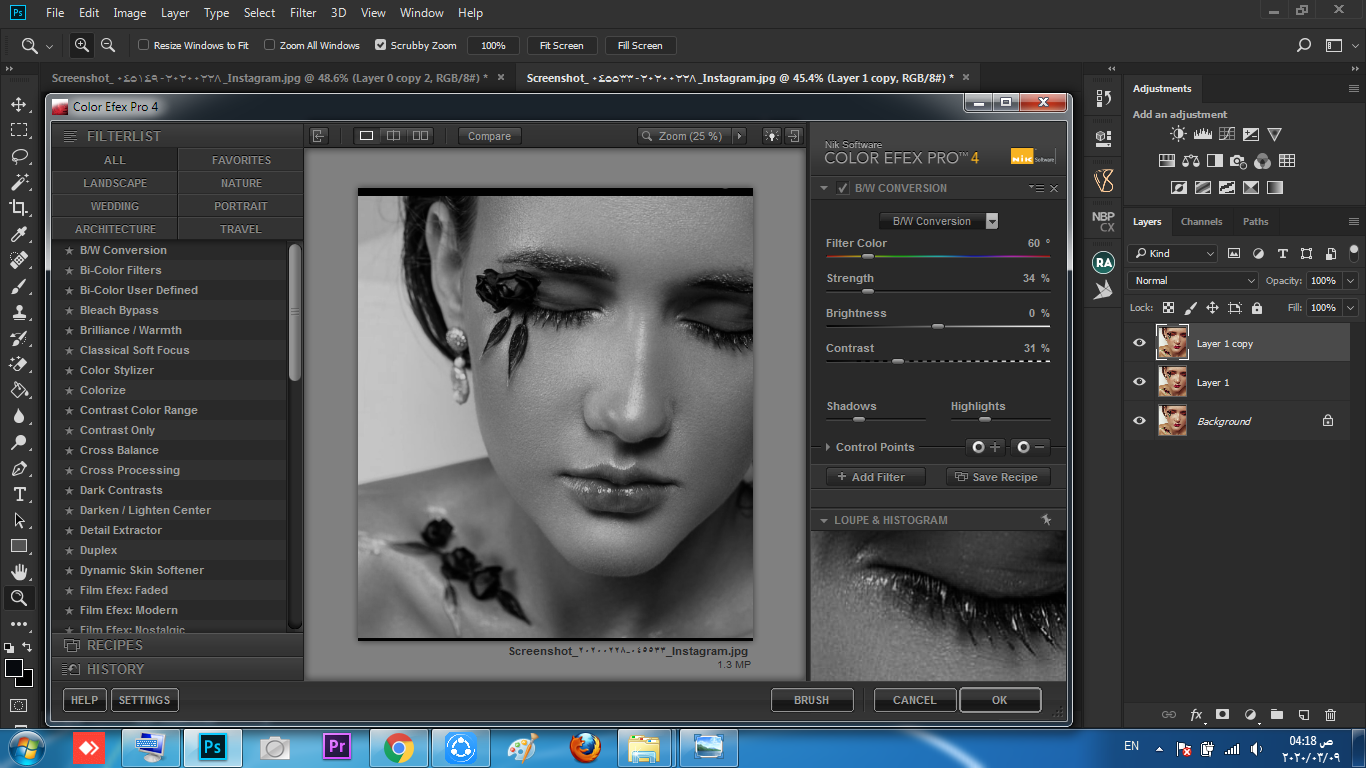The width and height of the screenshot is (1366, 768).
Task: Click the Zoom In magnifier icon
Action: click(x=82, y=45)
